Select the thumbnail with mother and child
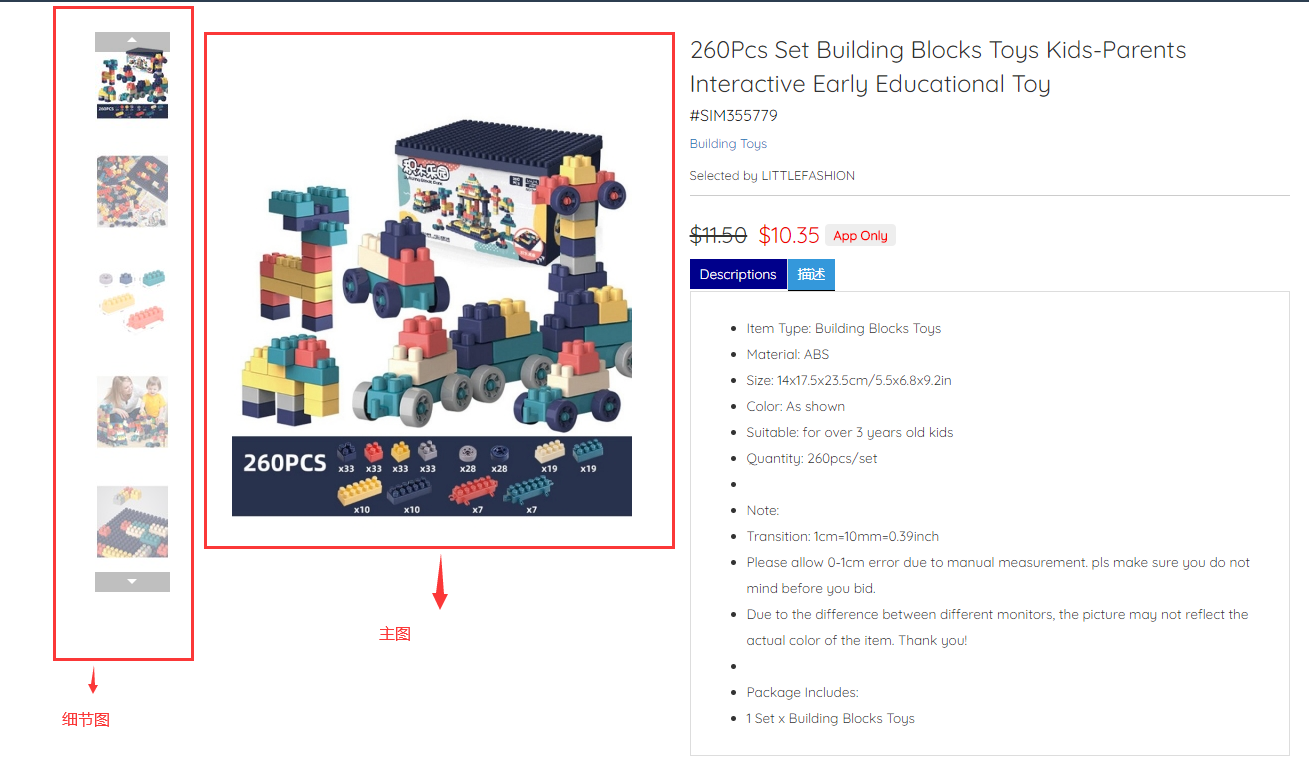 tap(132, 411)
